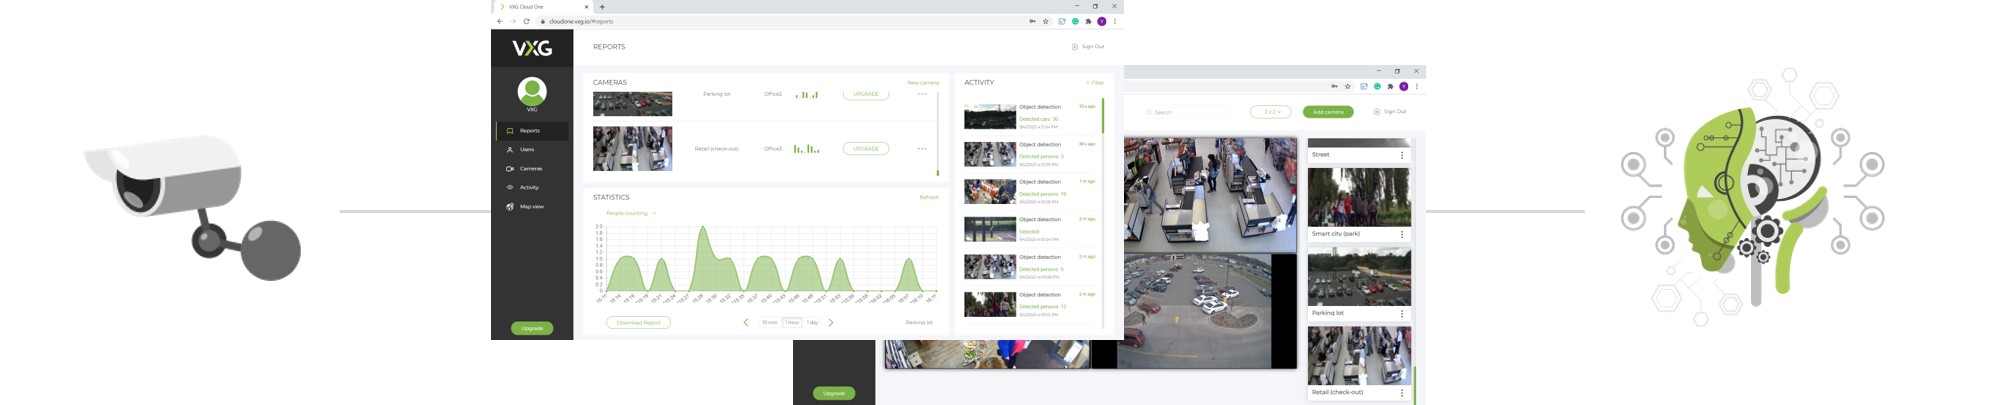Viewport: 2000px width, 405px height.
Task: Open the 'Detected cars: 30' activity event
Action: tap(1030, 117)
